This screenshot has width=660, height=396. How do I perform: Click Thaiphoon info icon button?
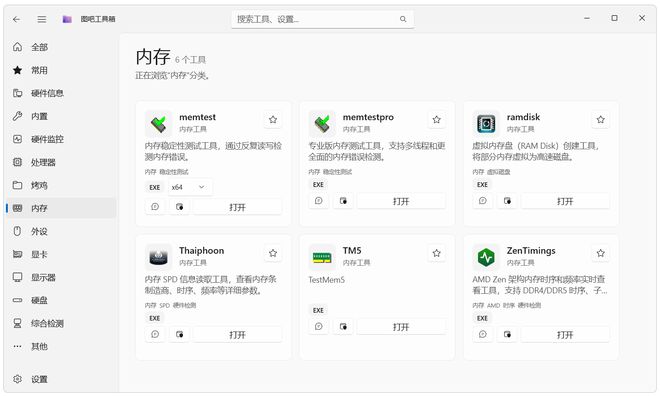tap(155, 335)
